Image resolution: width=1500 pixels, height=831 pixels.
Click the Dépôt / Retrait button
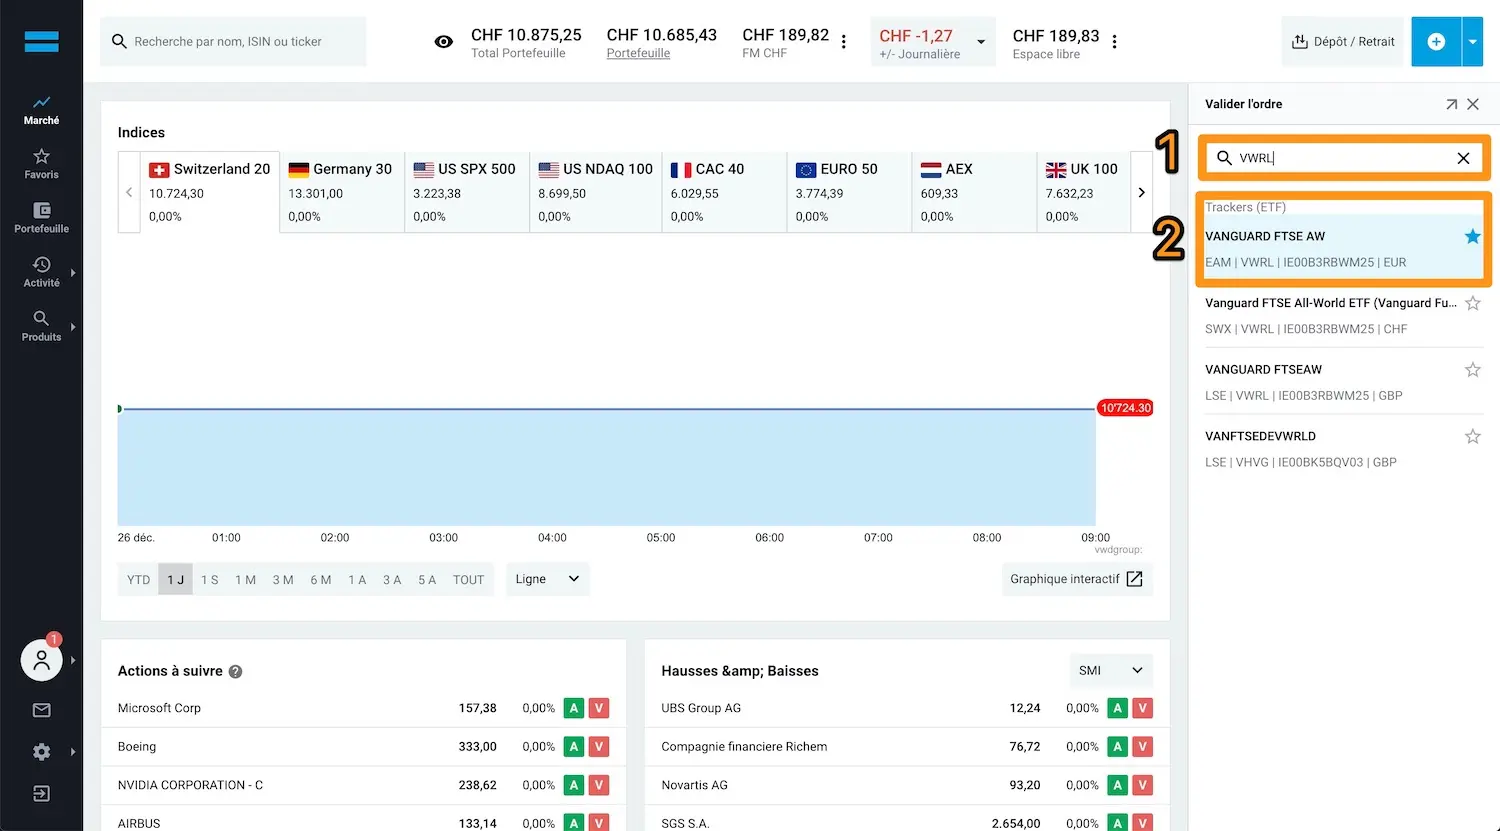[x=1343, y=41]
